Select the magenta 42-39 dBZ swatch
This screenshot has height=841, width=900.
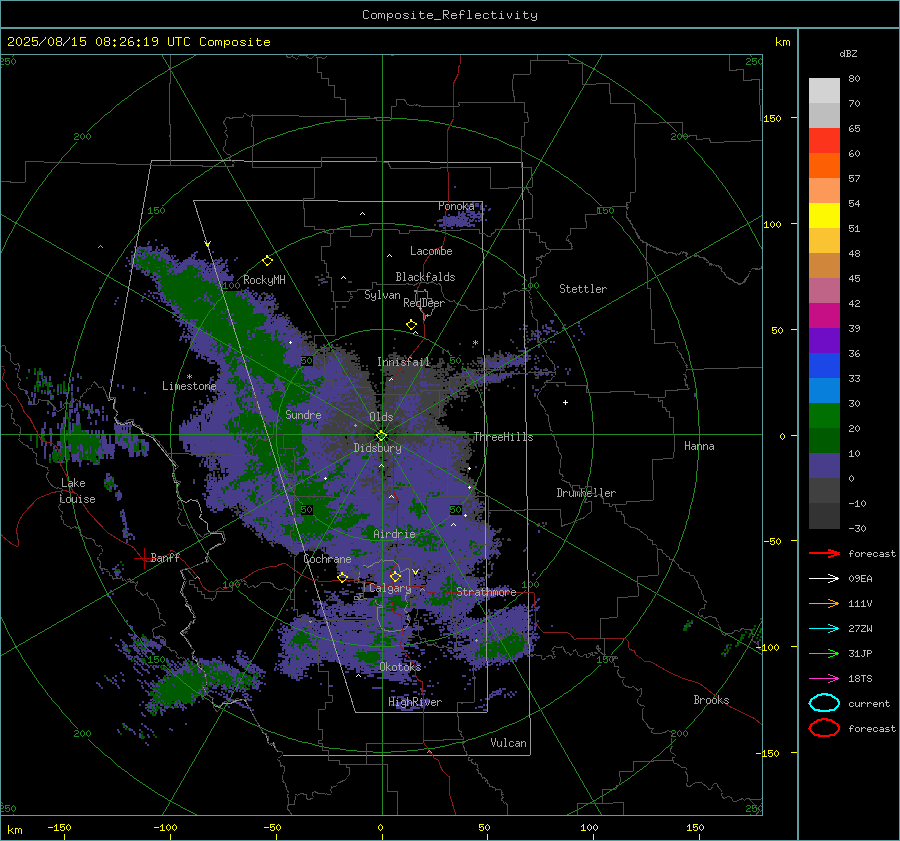click(824, 316)
